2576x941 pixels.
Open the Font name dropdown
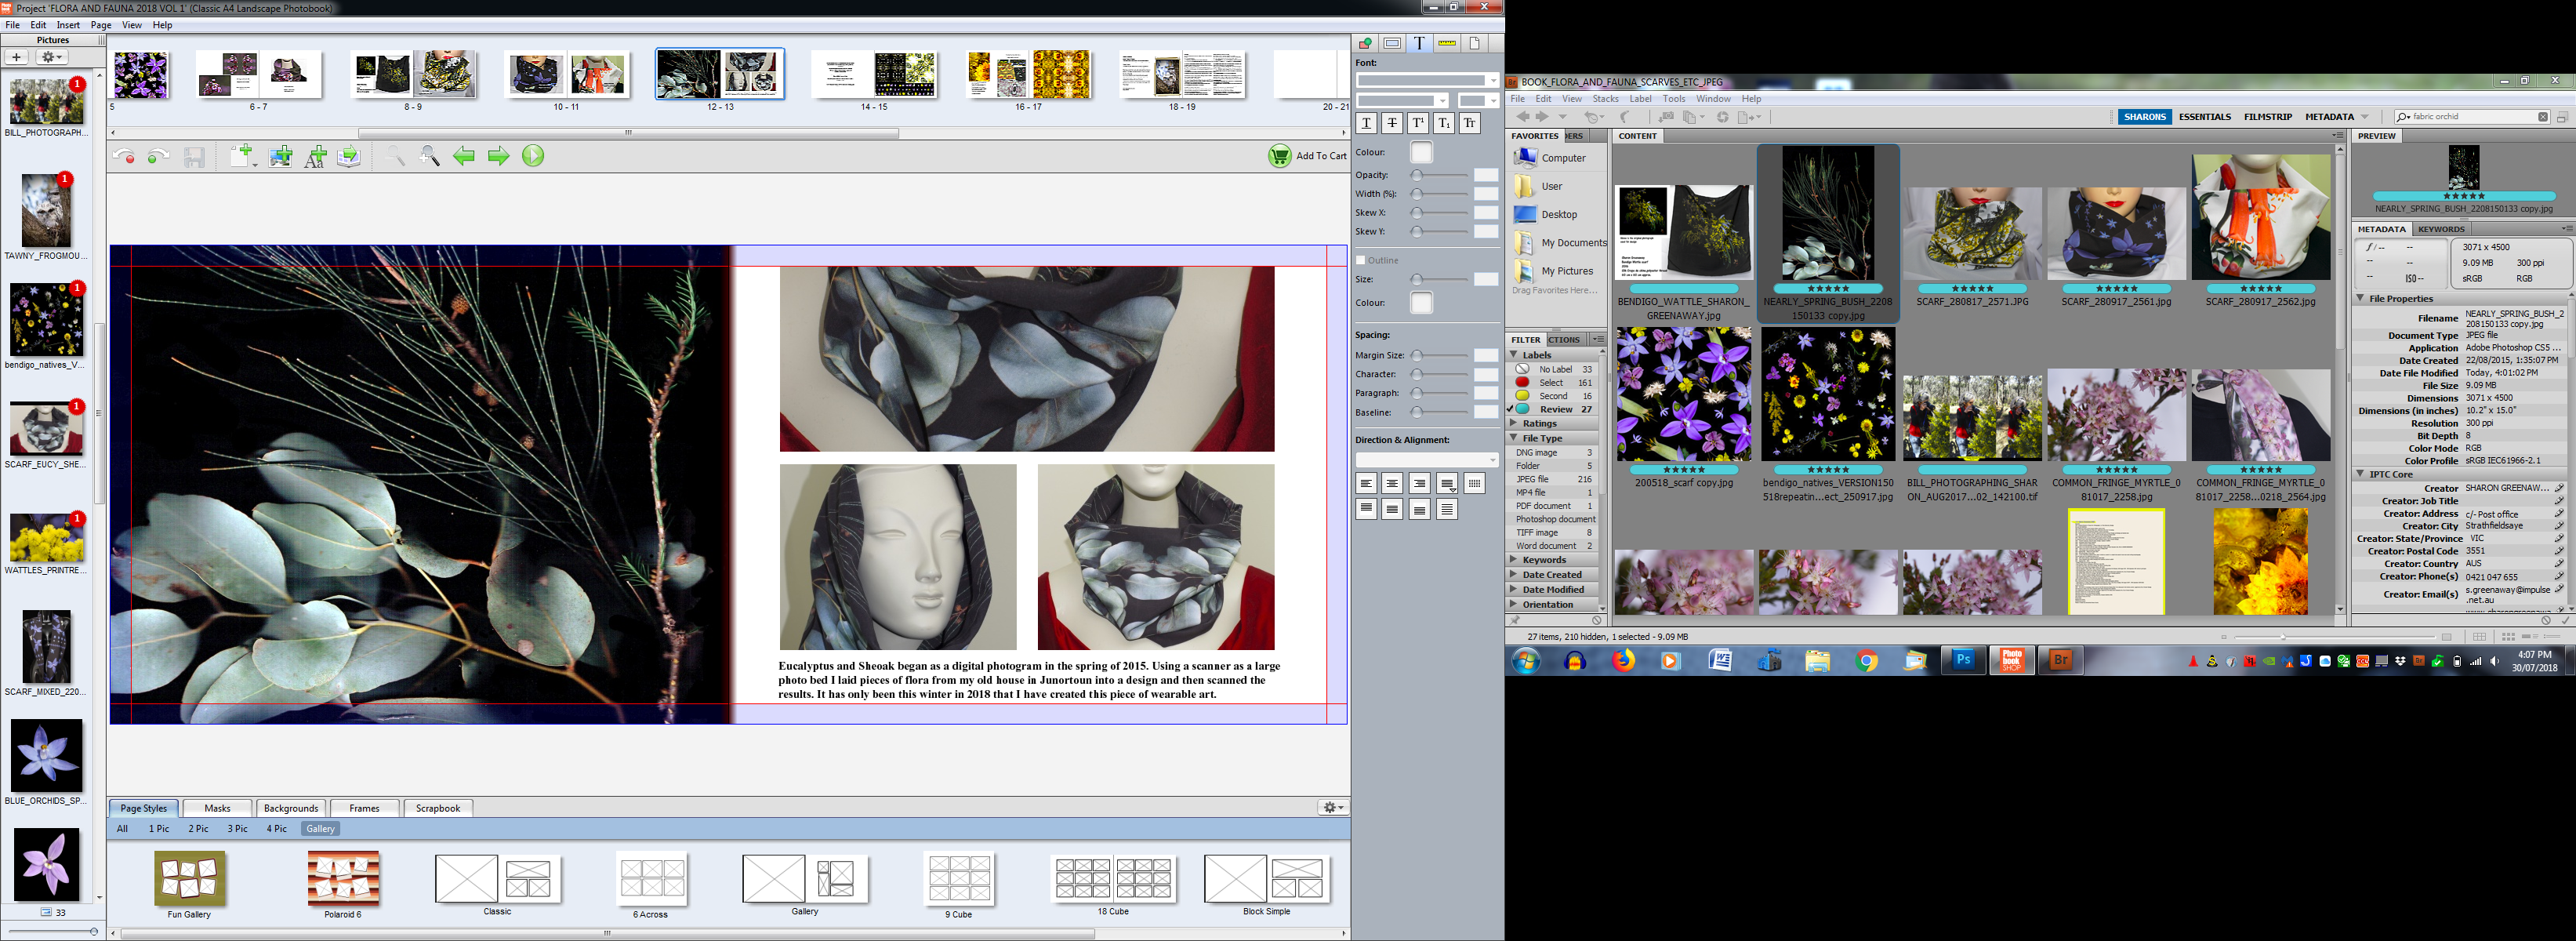click(x=1427, y=80)
